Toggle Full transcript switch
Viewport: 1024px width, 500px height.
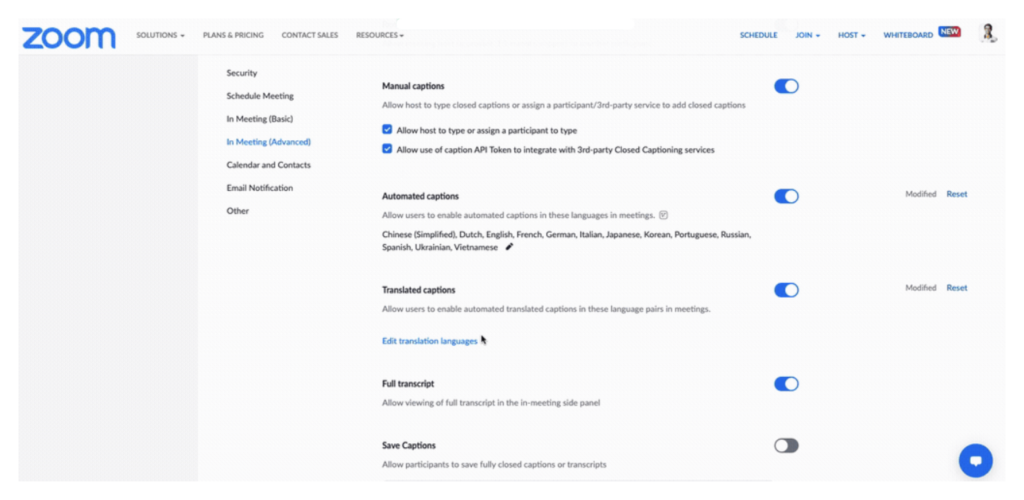[786, 384]
